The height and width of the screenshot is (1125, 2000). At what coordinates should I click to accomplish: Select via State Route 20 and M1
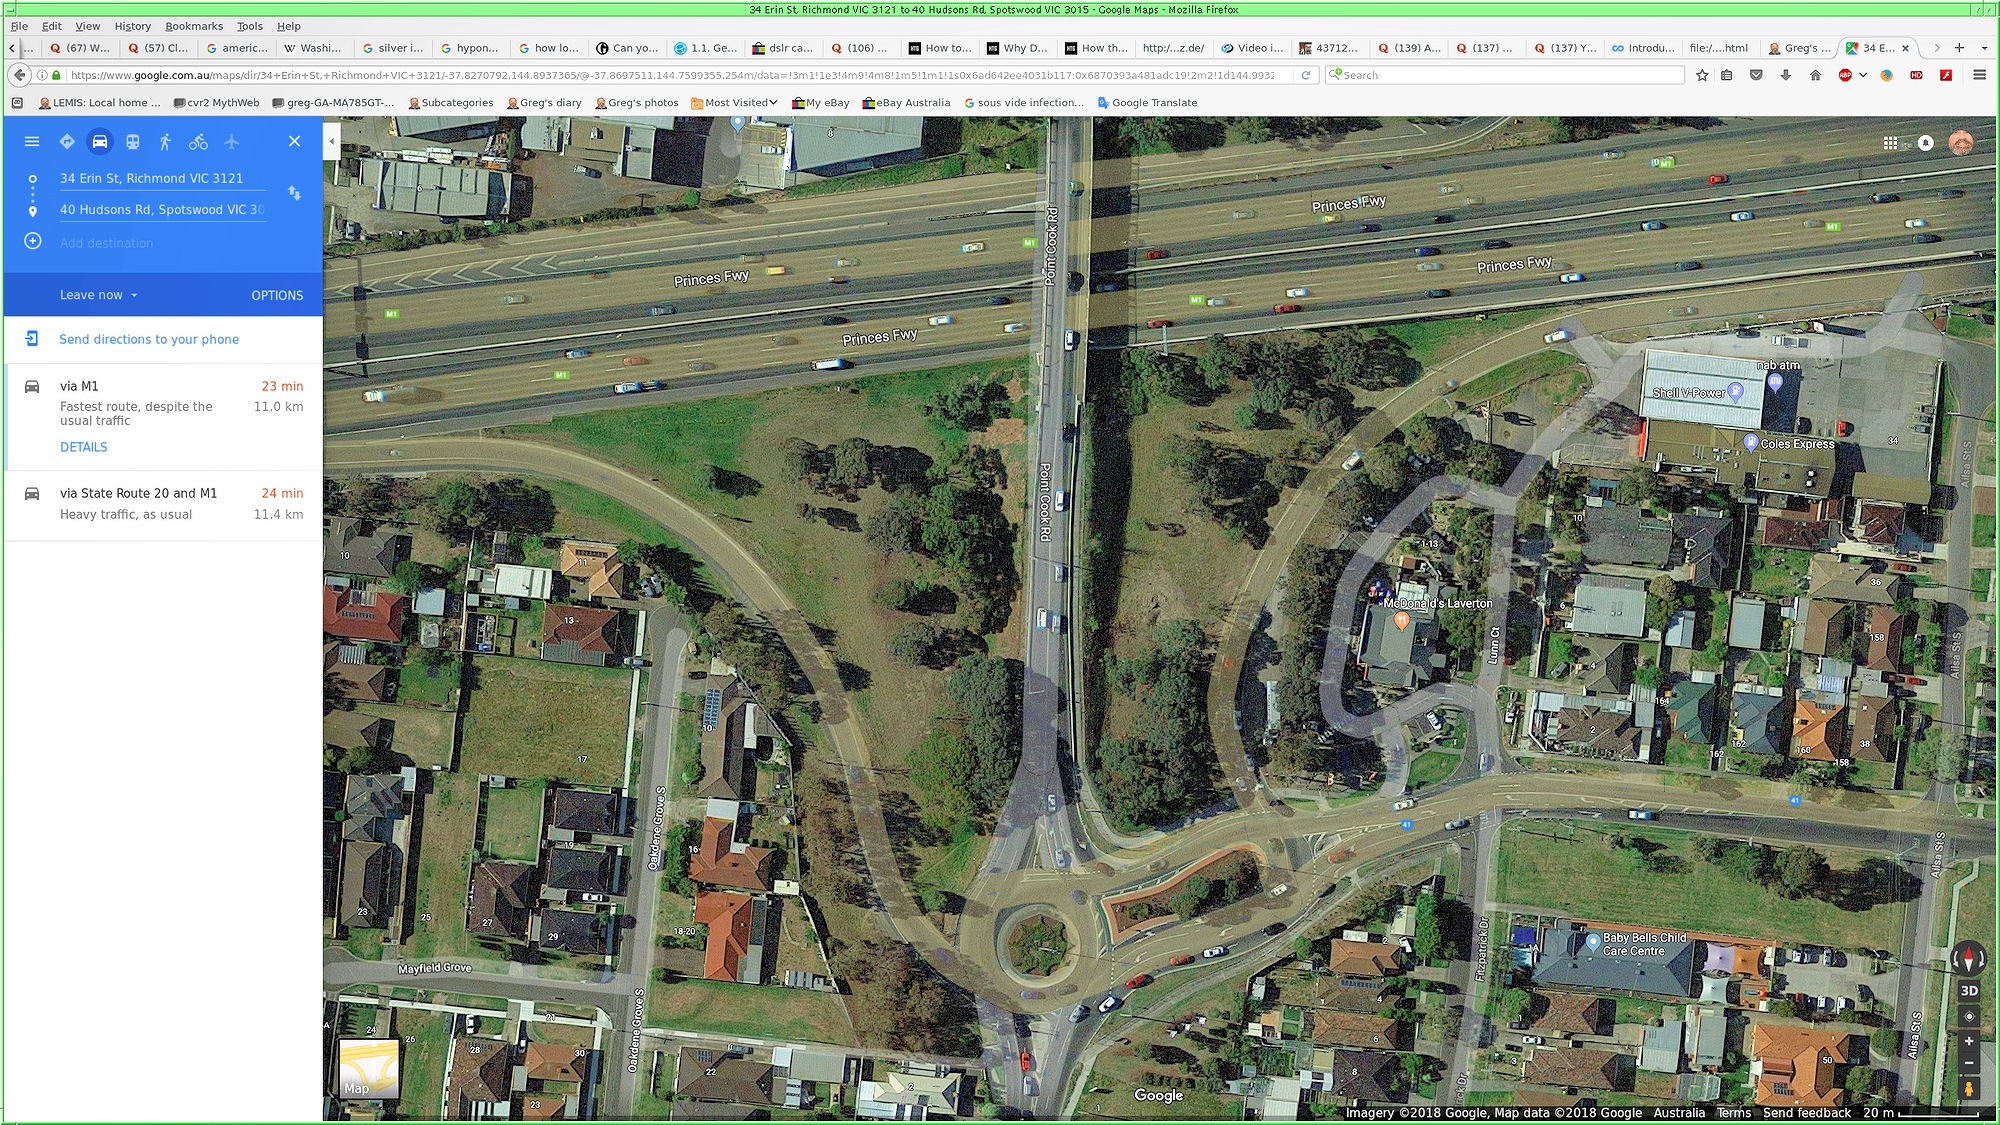(x=164, y=505)
